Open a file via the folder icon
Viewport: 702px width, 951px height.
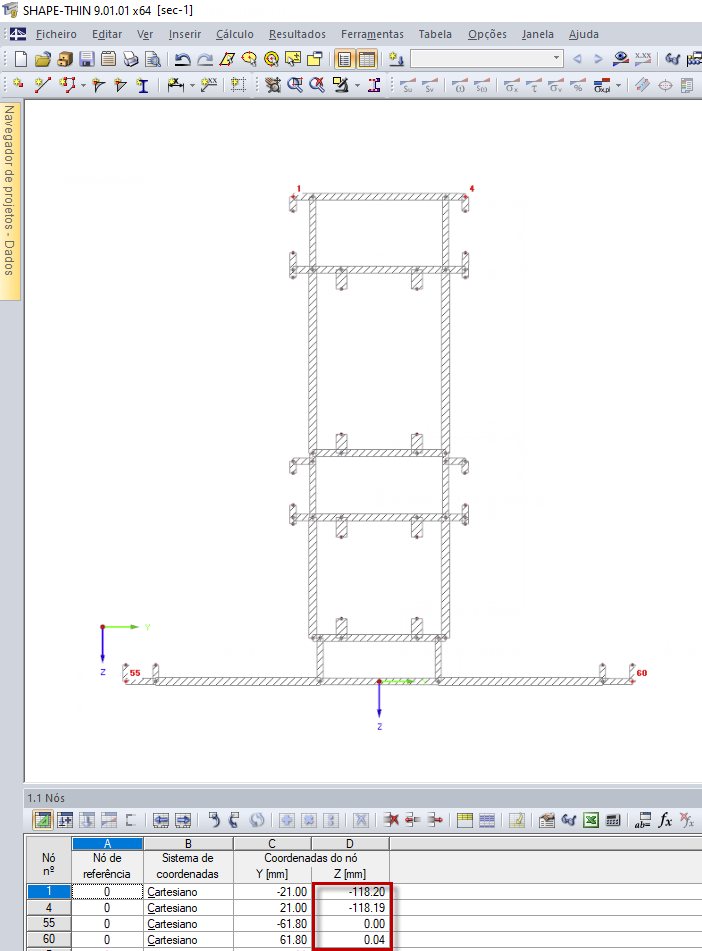click(42, 59)
